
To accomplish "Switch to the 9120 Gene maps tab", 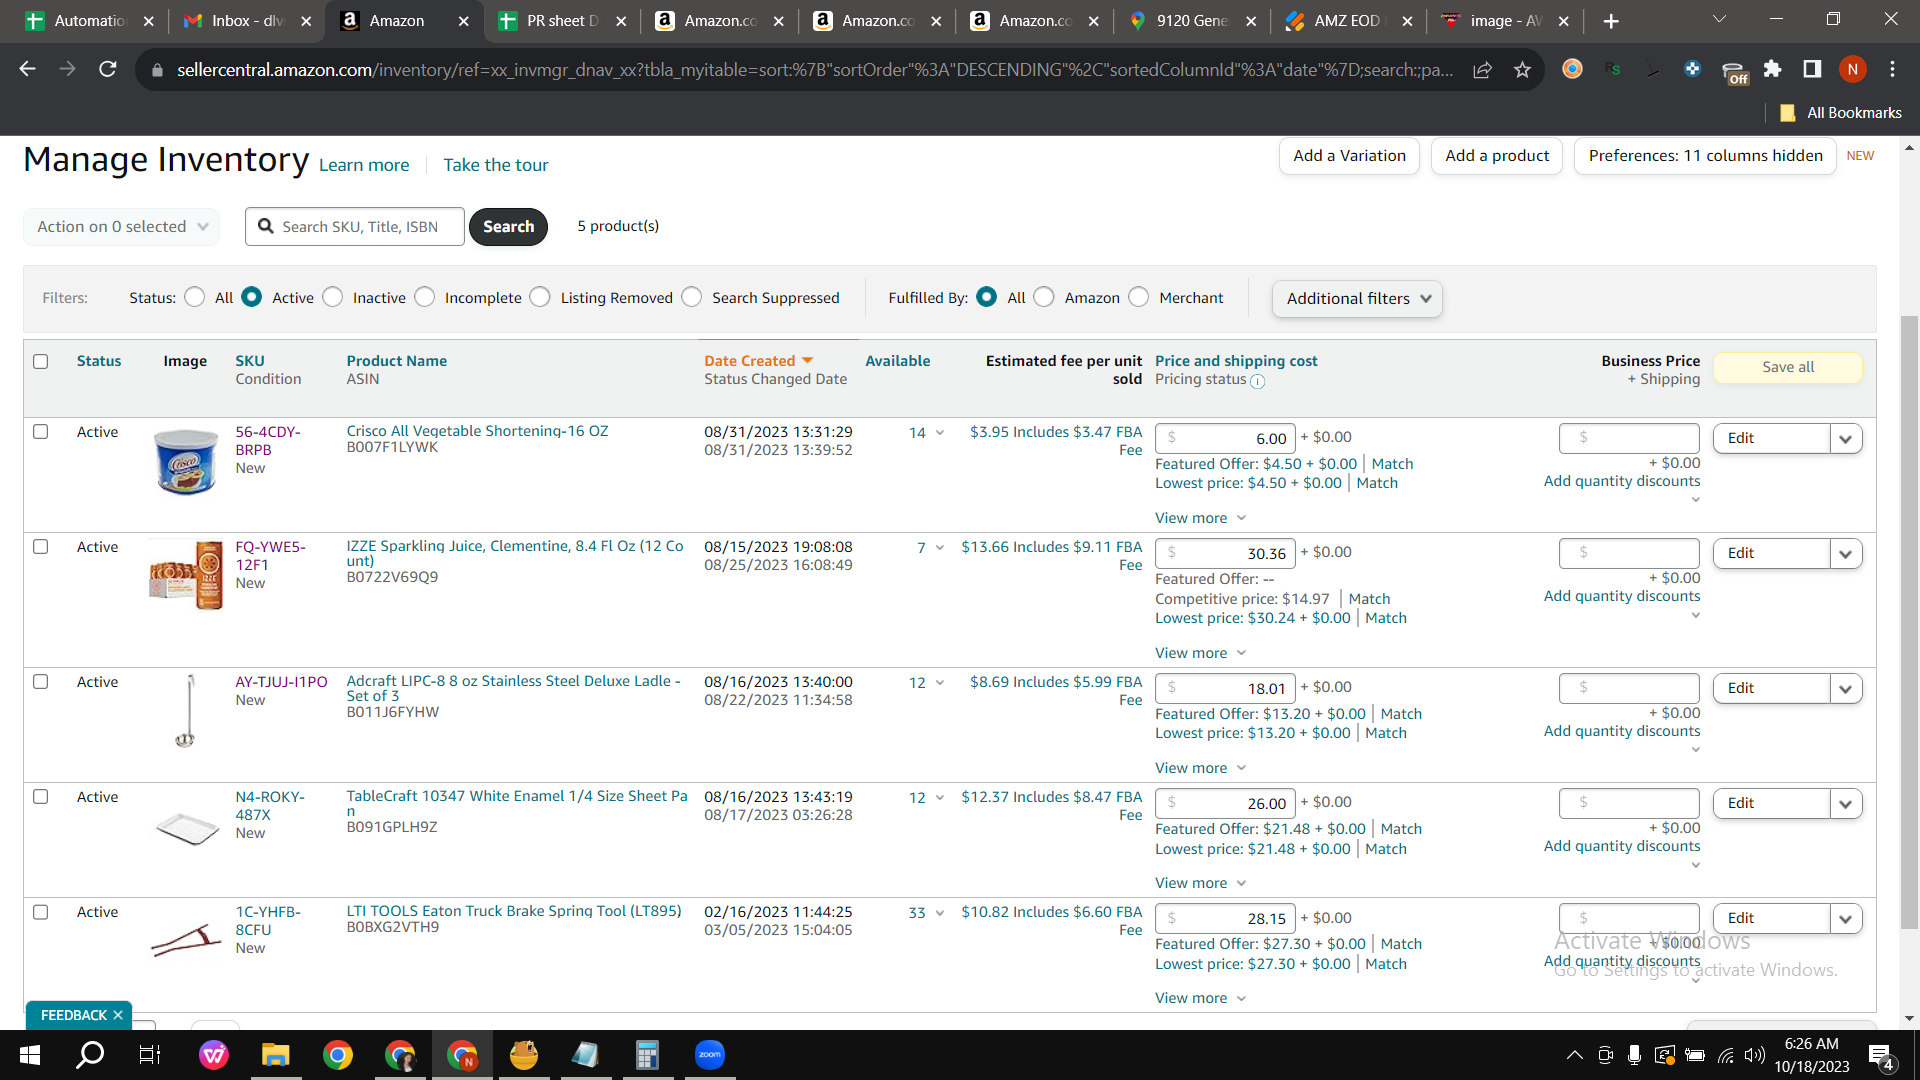I will point(1192,21).
